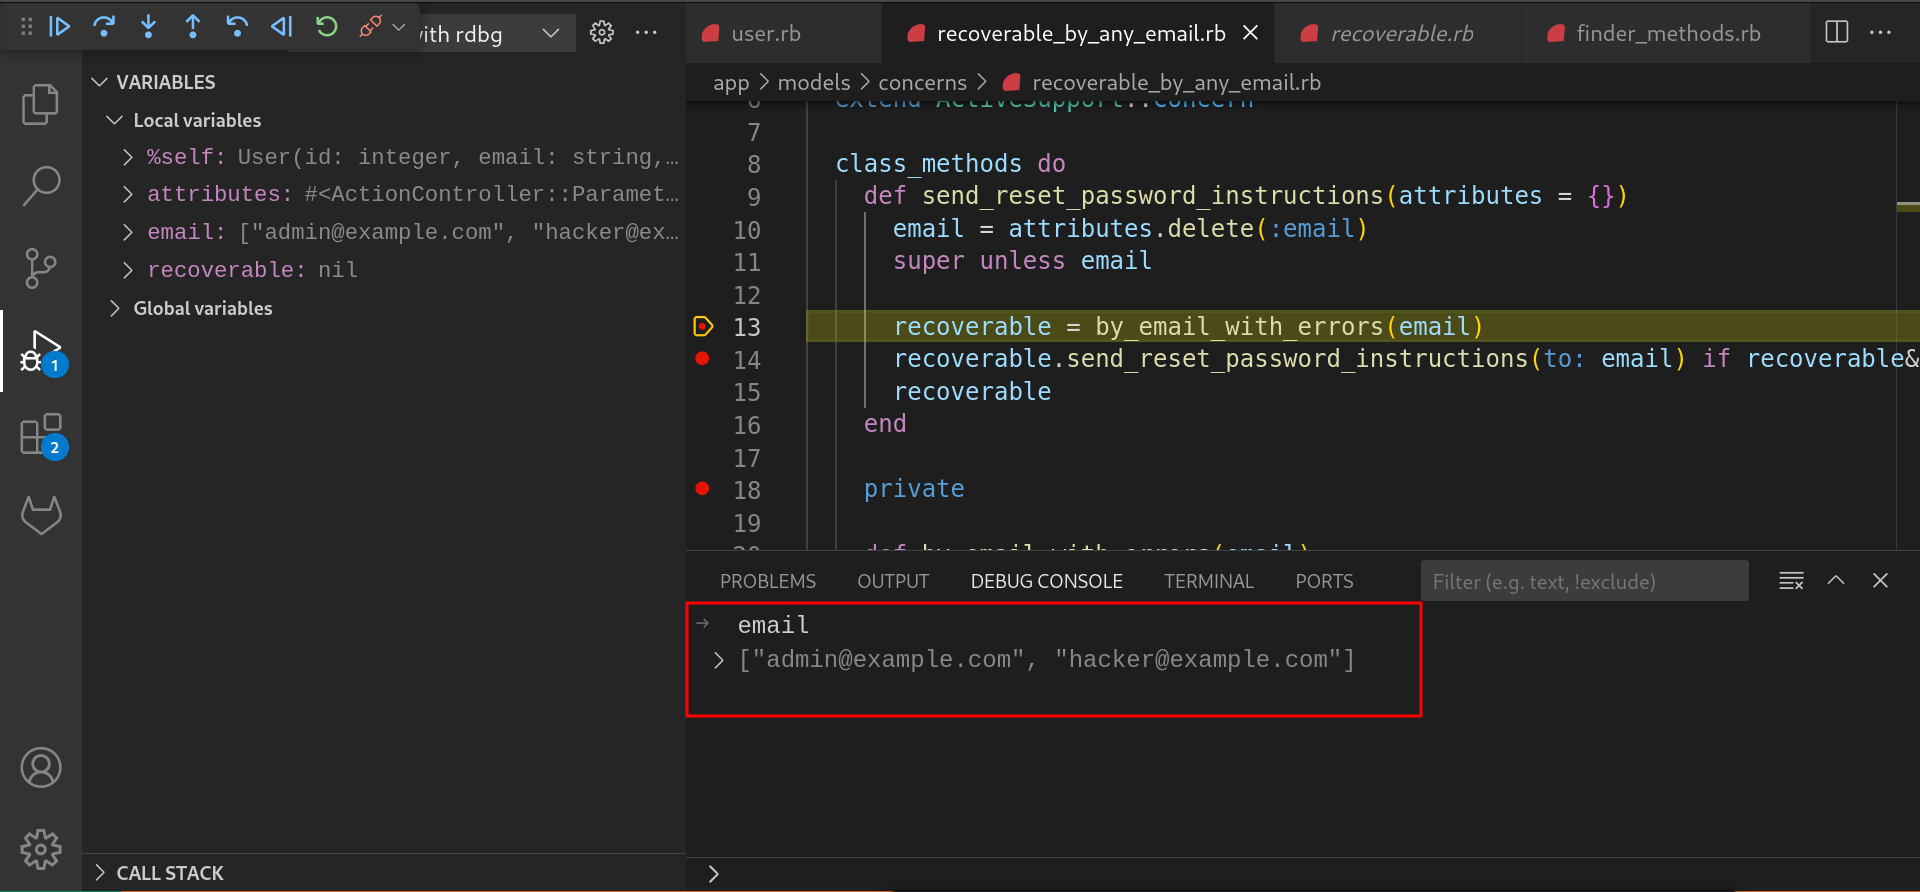Open disconnect options dropdown arrow
Image resolution: width=1920 pixels, height=892 pixels.
click(x=399, y=27)
